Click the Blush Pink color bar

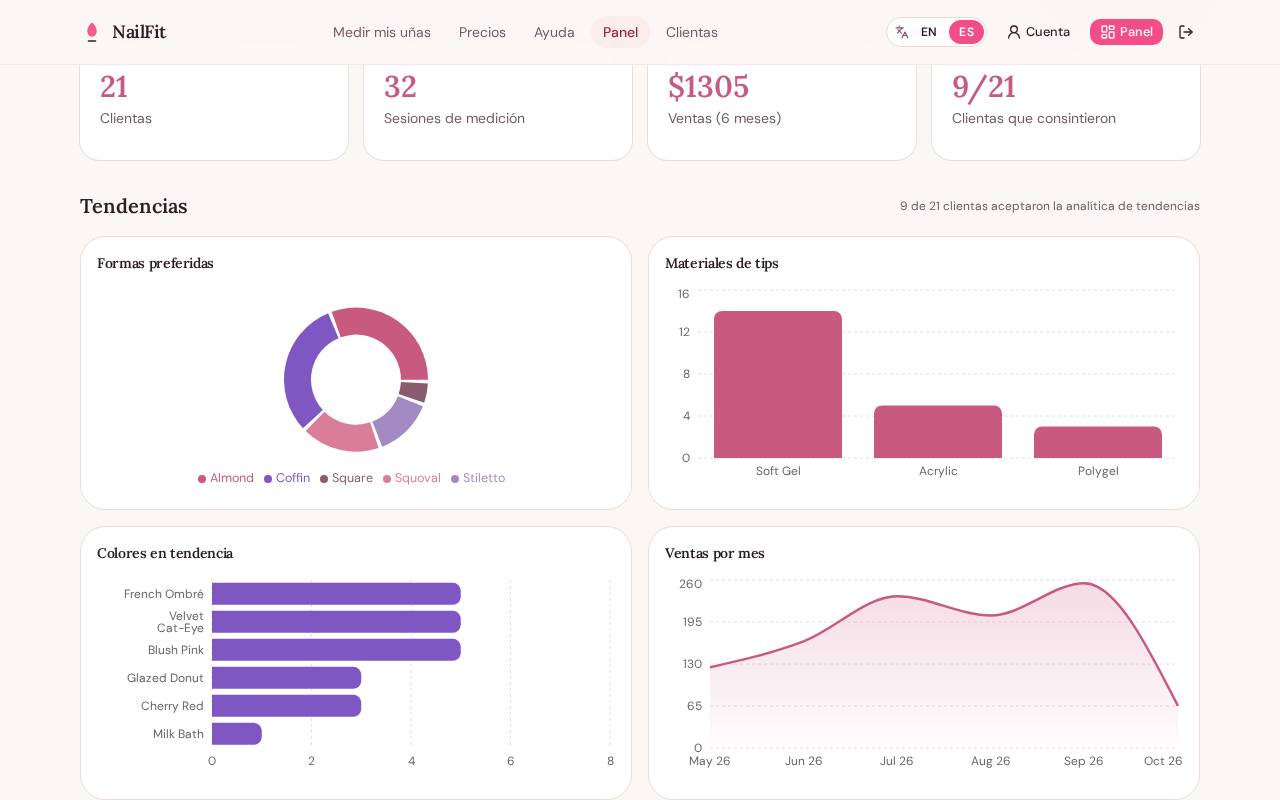(x=336, y=650)
